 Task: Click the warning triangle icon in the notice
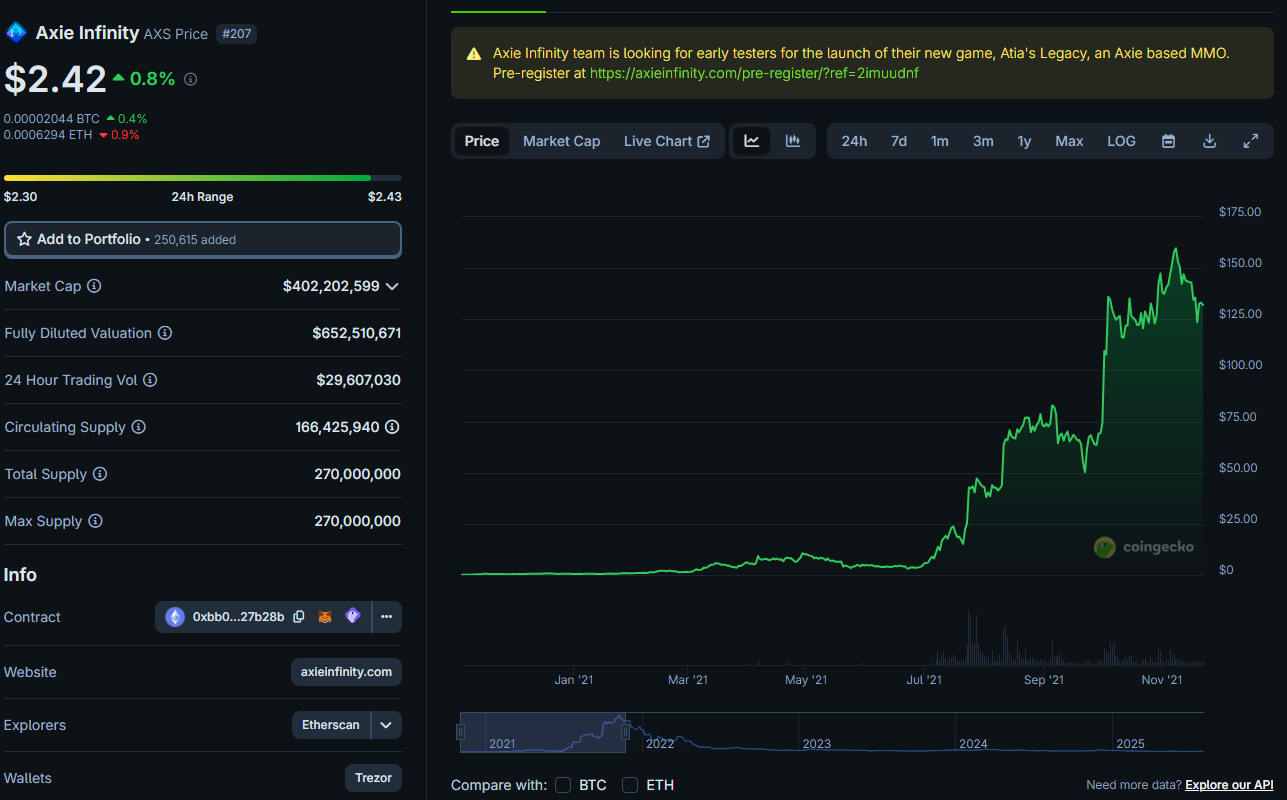pos(472,54)
